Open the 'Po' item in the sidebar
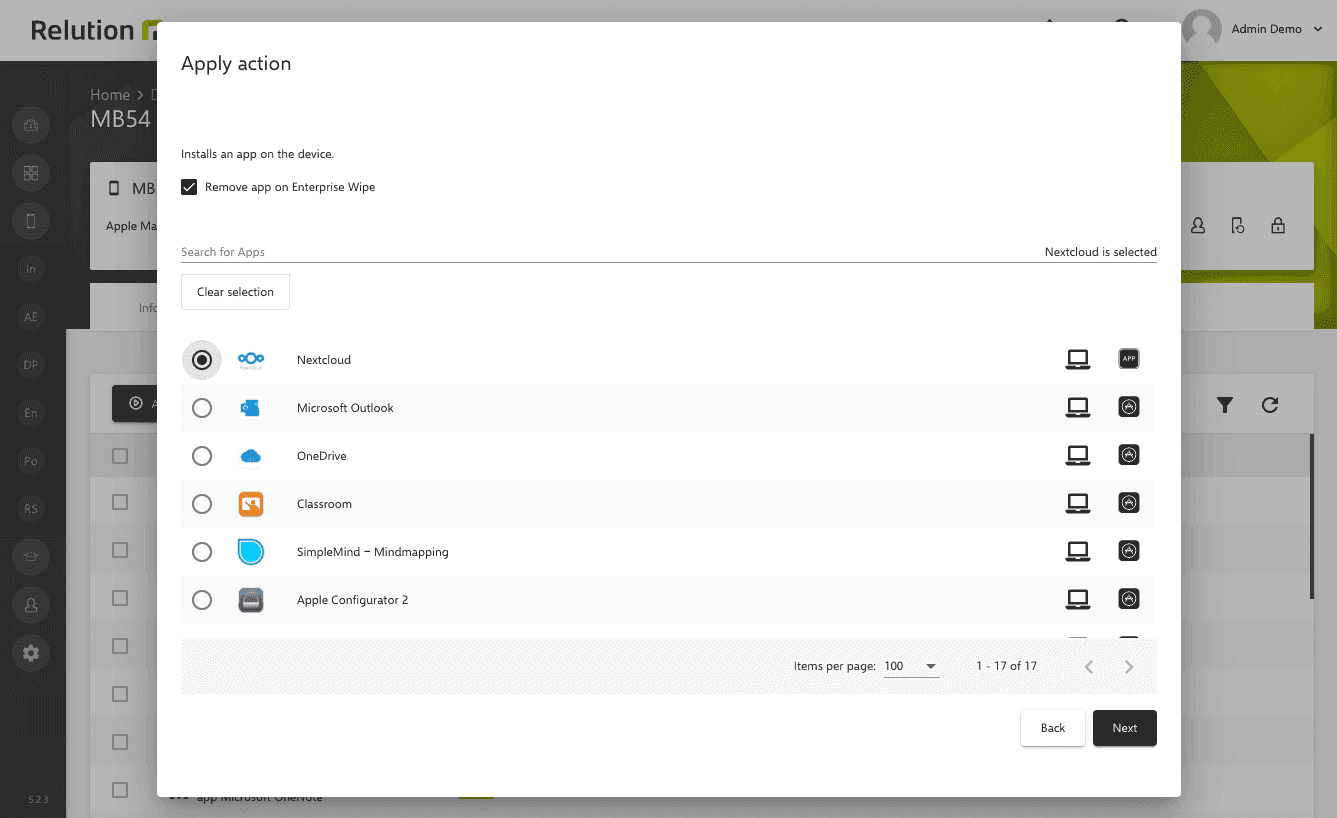Viewport: 1337px width, 818px height. pos(31,461)
